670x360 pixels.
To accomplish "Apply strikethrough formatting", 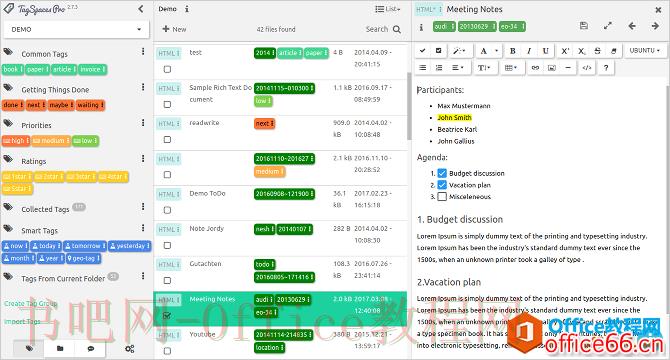I will [x=597, y=51].
